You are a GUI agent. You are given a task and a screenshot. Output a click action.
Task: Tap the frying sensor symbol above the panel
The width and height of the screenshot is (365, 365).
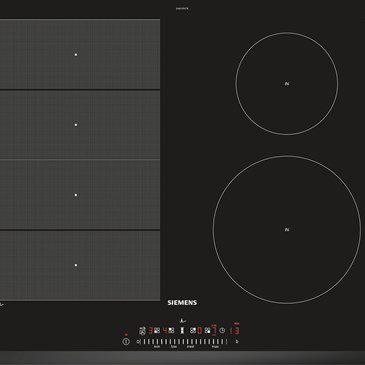click(183, 321)
